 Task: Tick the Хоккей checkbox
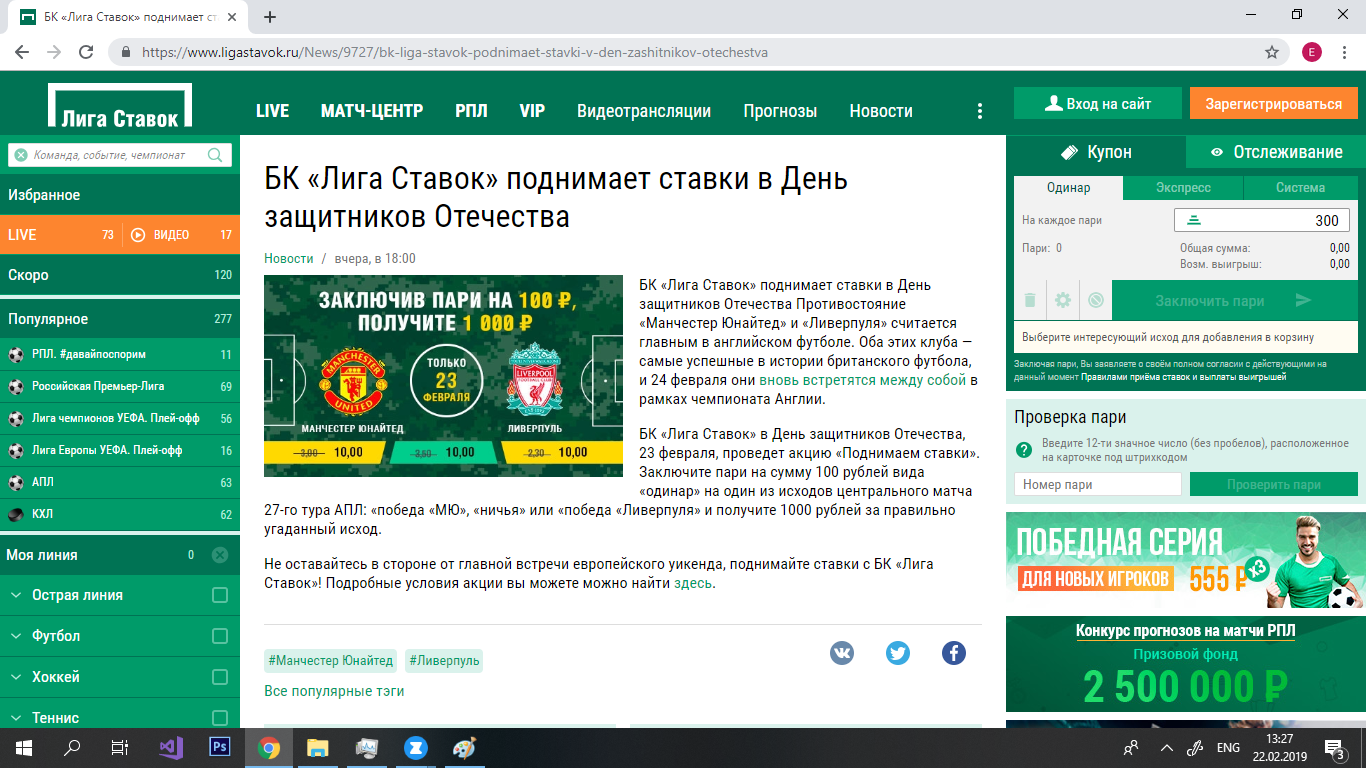click(220, 677)
